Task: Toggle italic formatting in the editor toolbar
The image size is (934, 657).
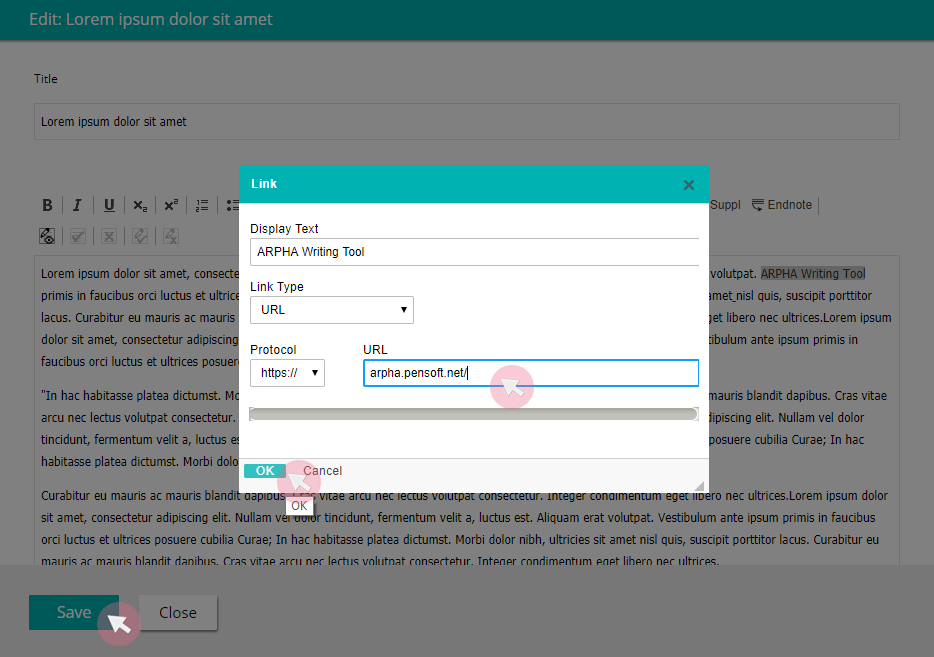Action: (x=77, y=205)
